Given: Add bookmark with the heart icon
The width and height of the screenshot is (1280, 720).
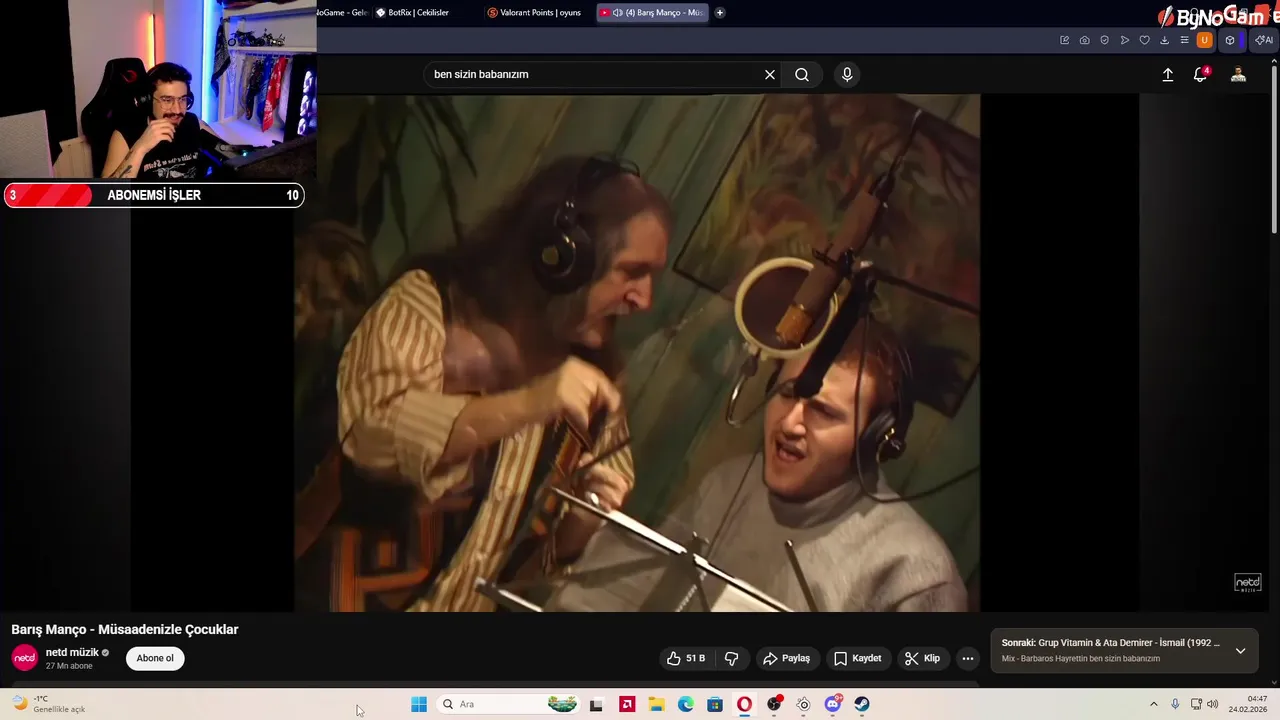Looking at the screenshot, I should click(1144, 40).
